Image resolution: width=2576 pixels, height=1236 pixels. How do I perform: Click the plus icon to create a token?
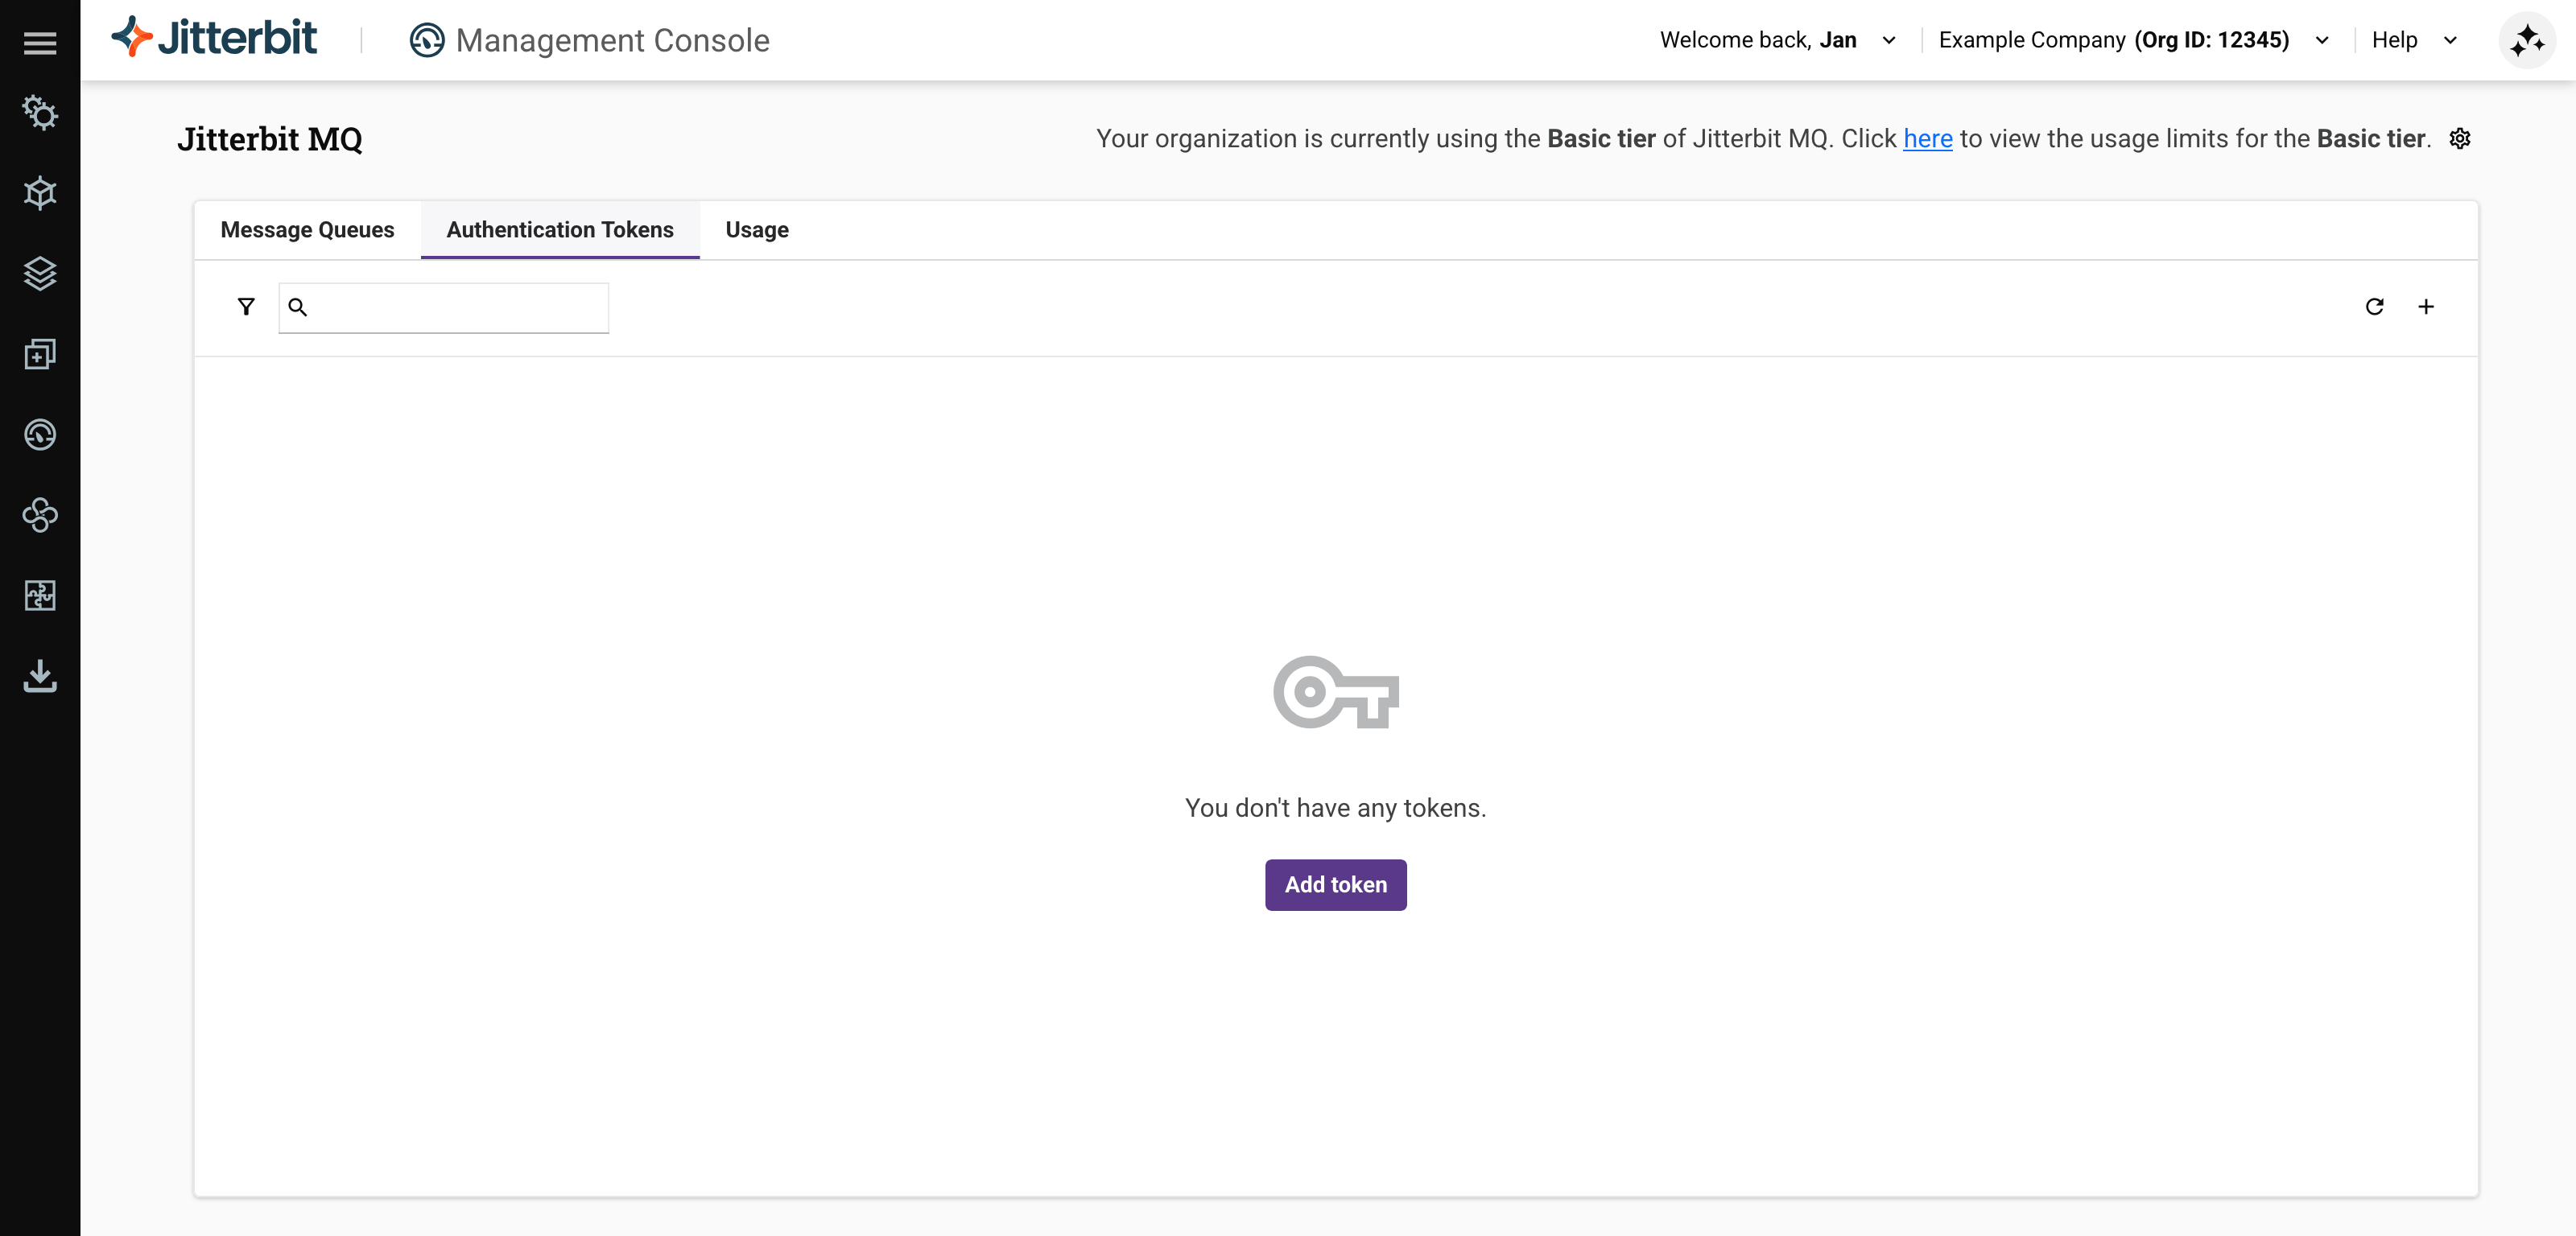(x=2426, y=307)
